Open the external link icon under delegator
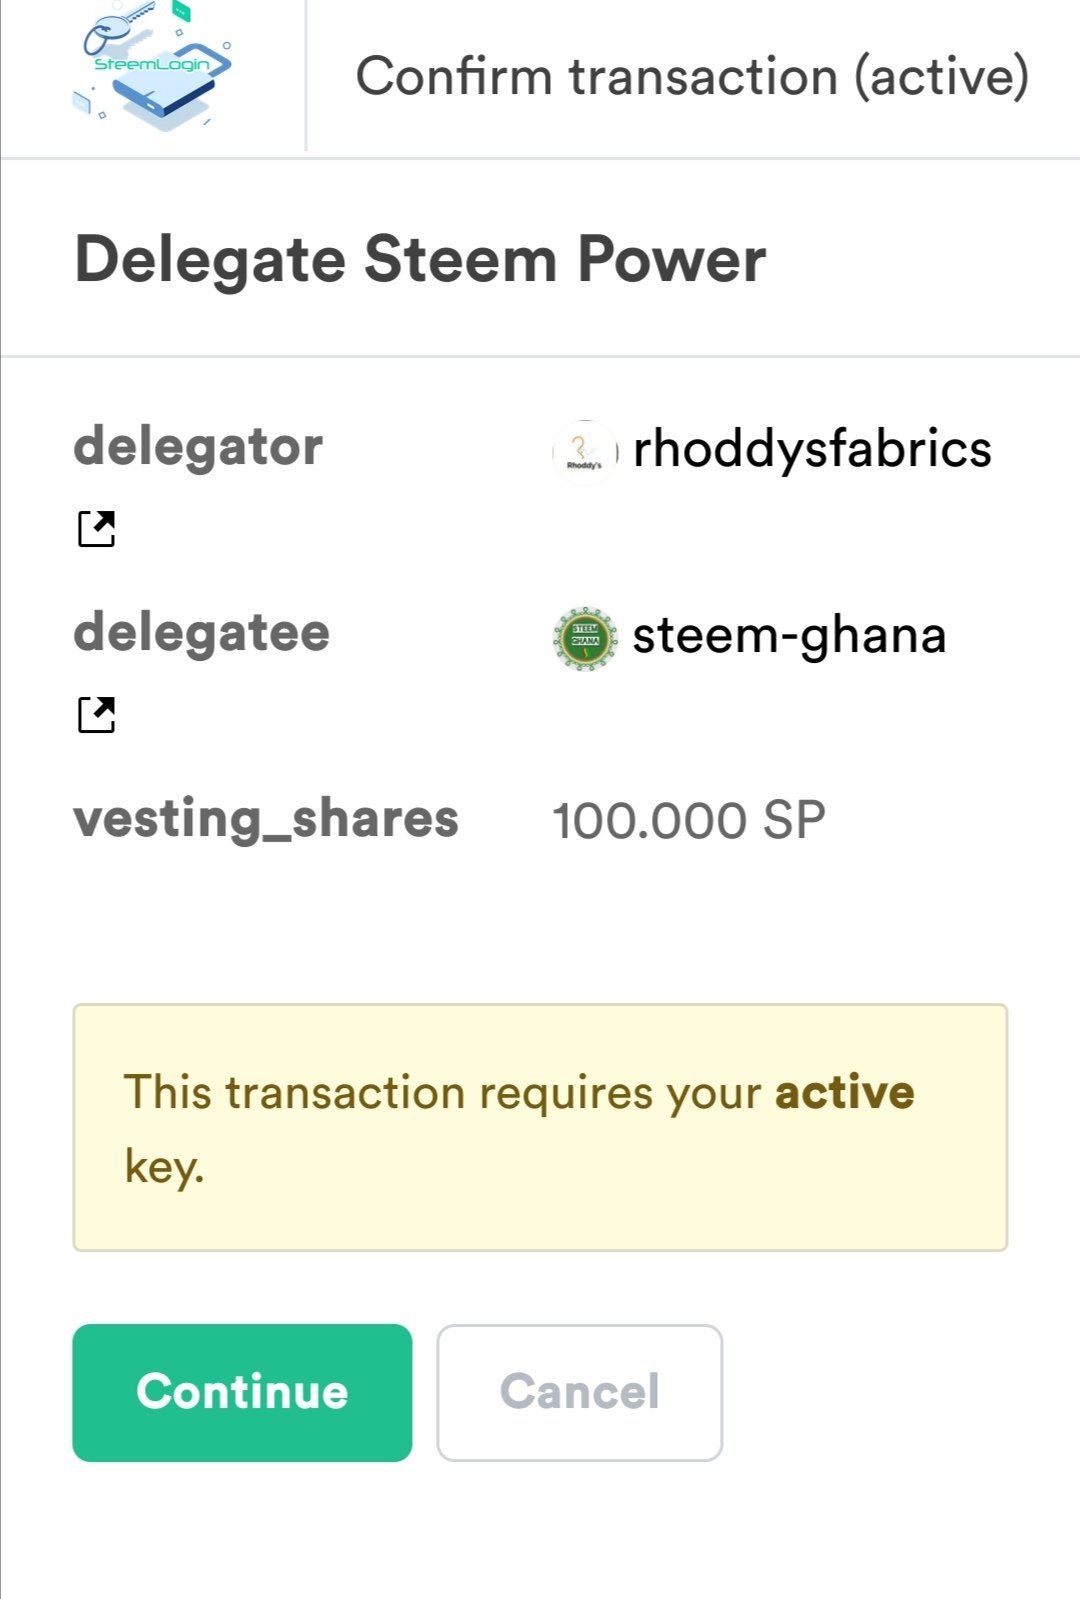Image resolution: width=1080 pixels, height=1599 pixels. (97, 529)
